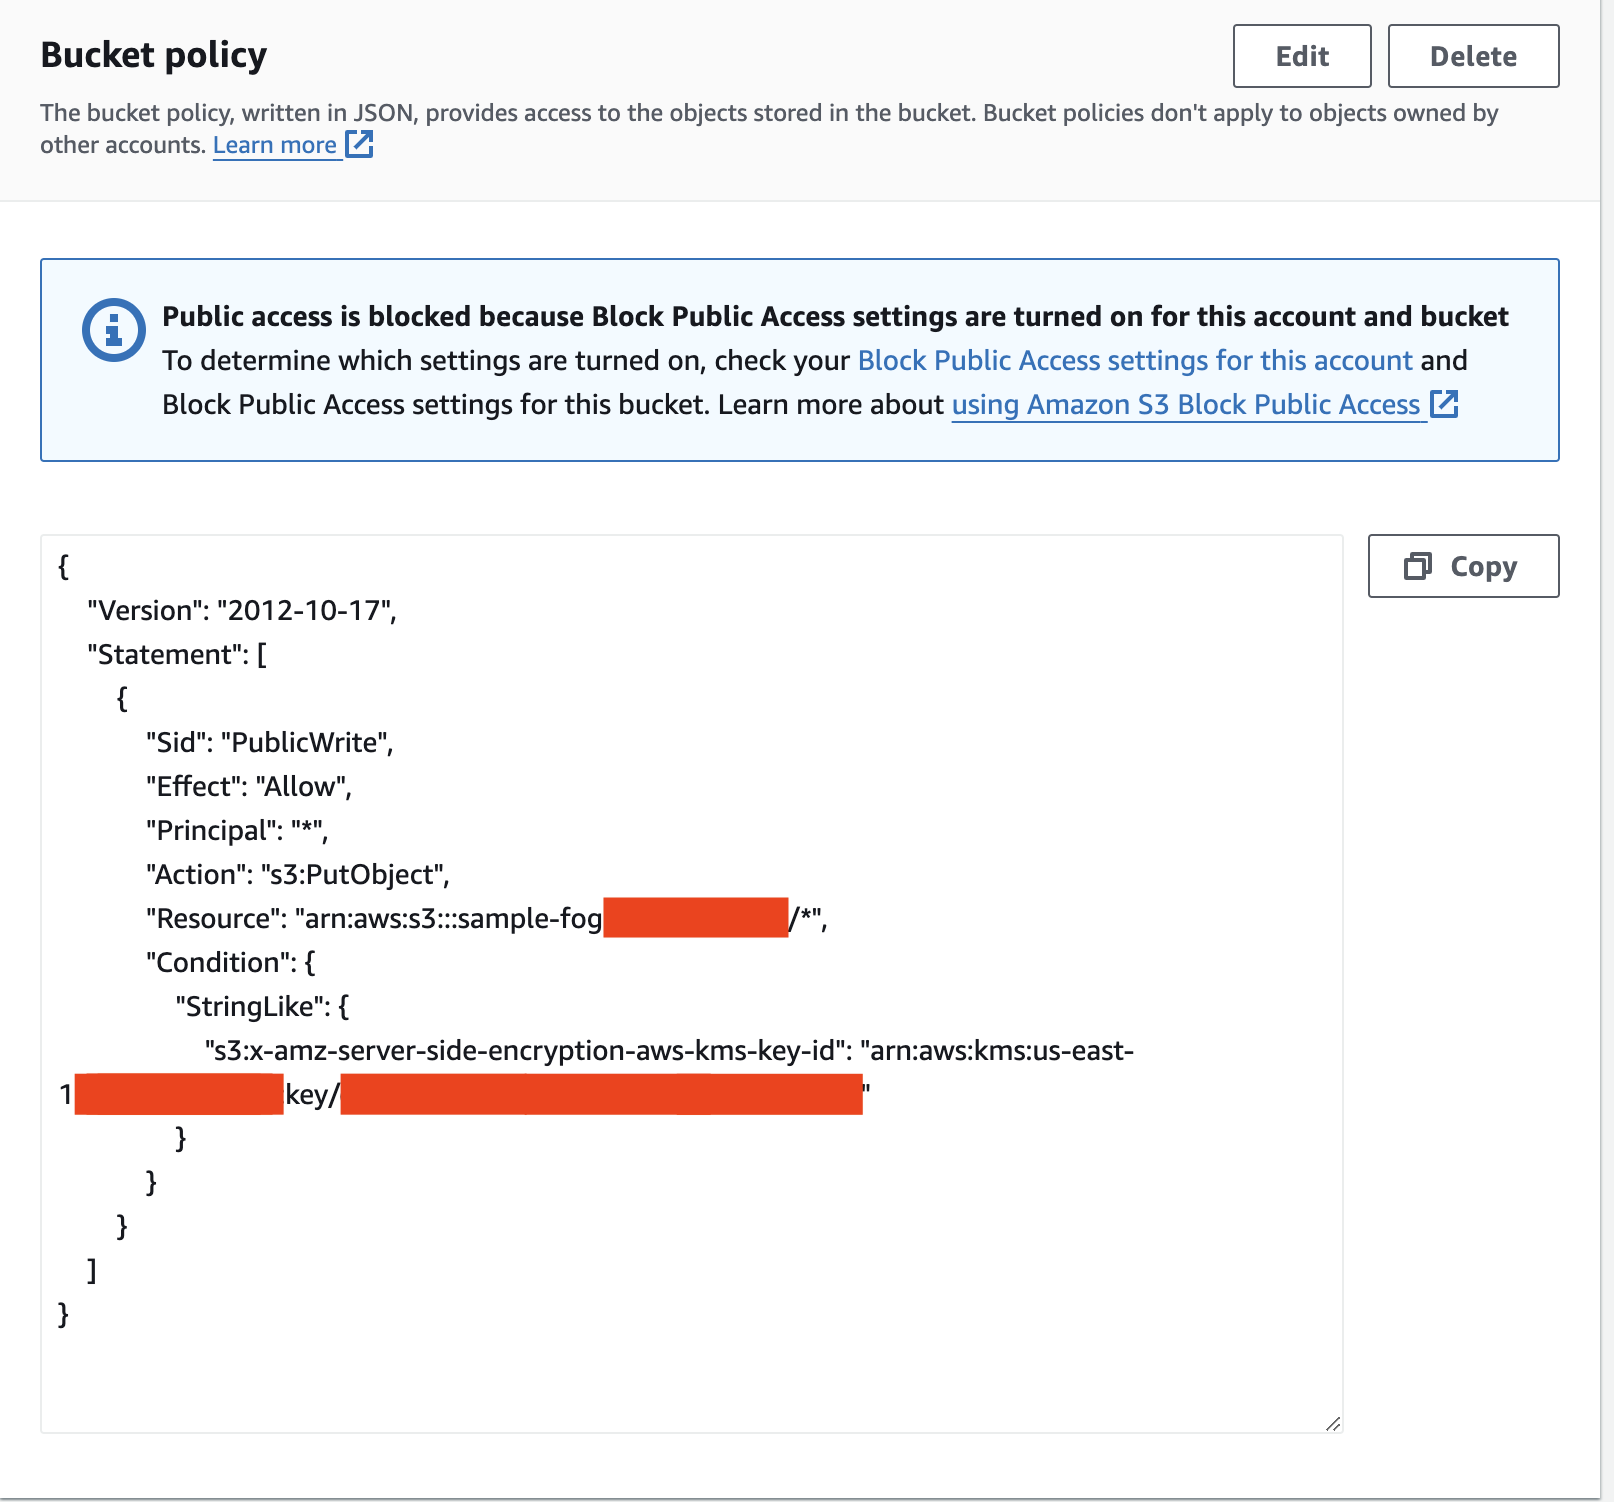Open the Learn more link

pyautogui.click(x=275, y=145)
